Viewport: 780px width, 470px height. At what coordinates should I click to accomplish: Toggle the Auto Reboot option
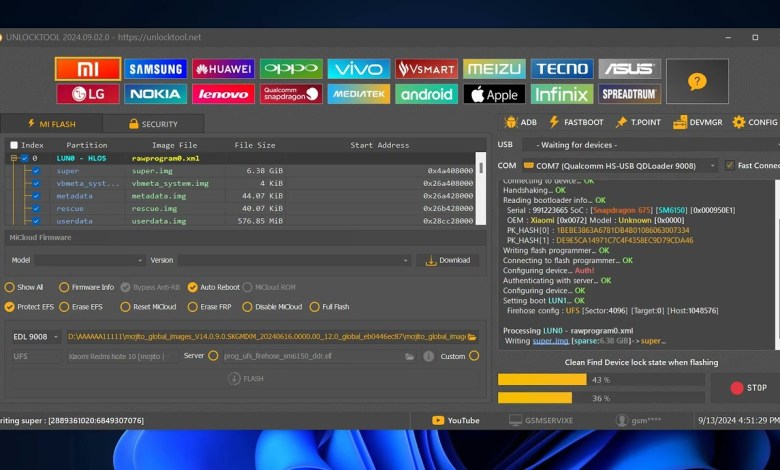pyautogui.click(x=192, y=287)
